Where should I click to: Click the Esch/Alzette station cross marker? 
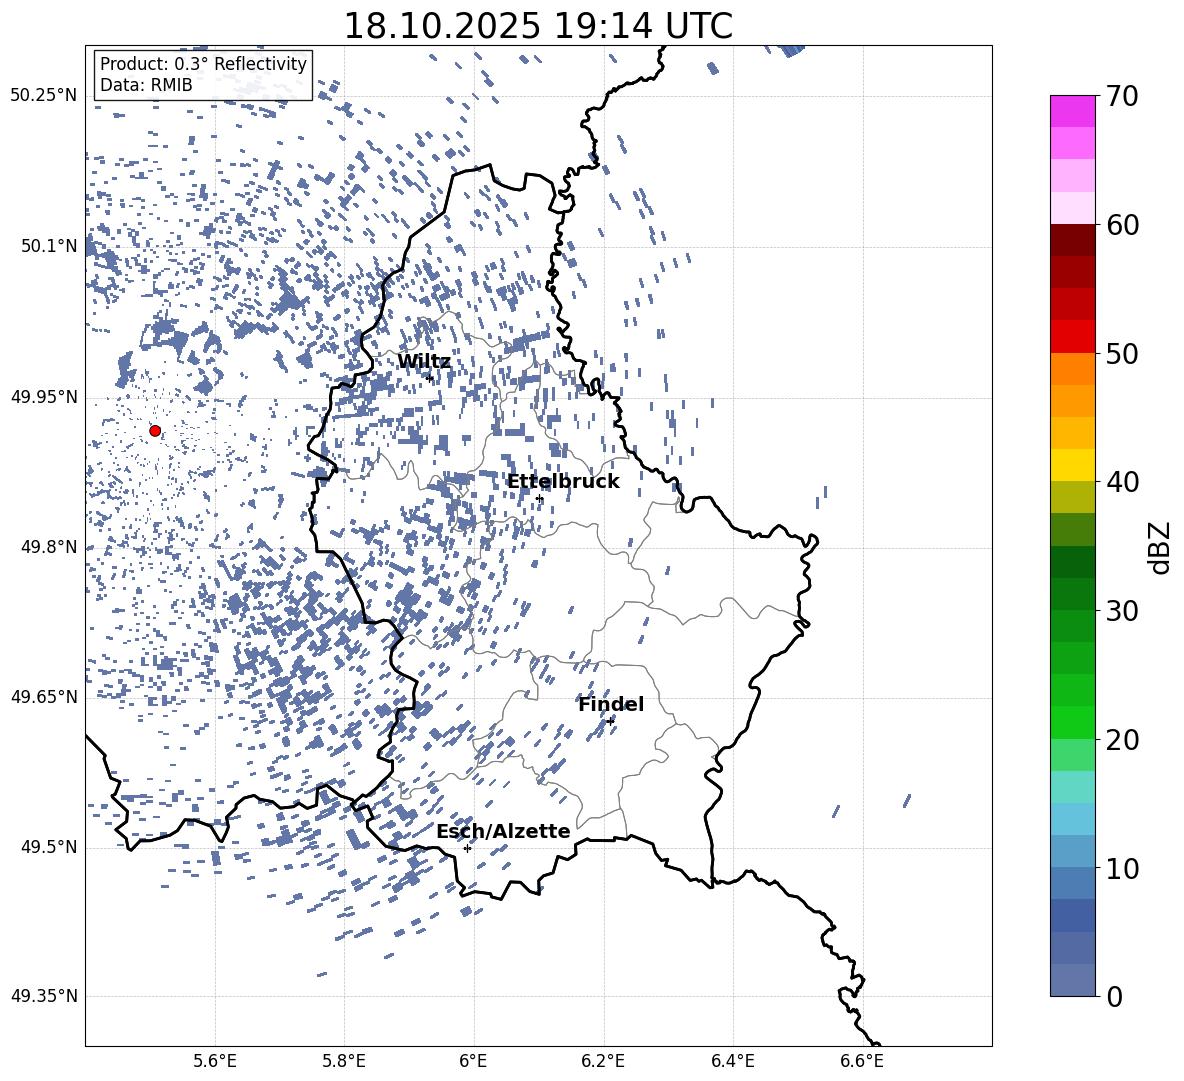[x=467, y=848]
